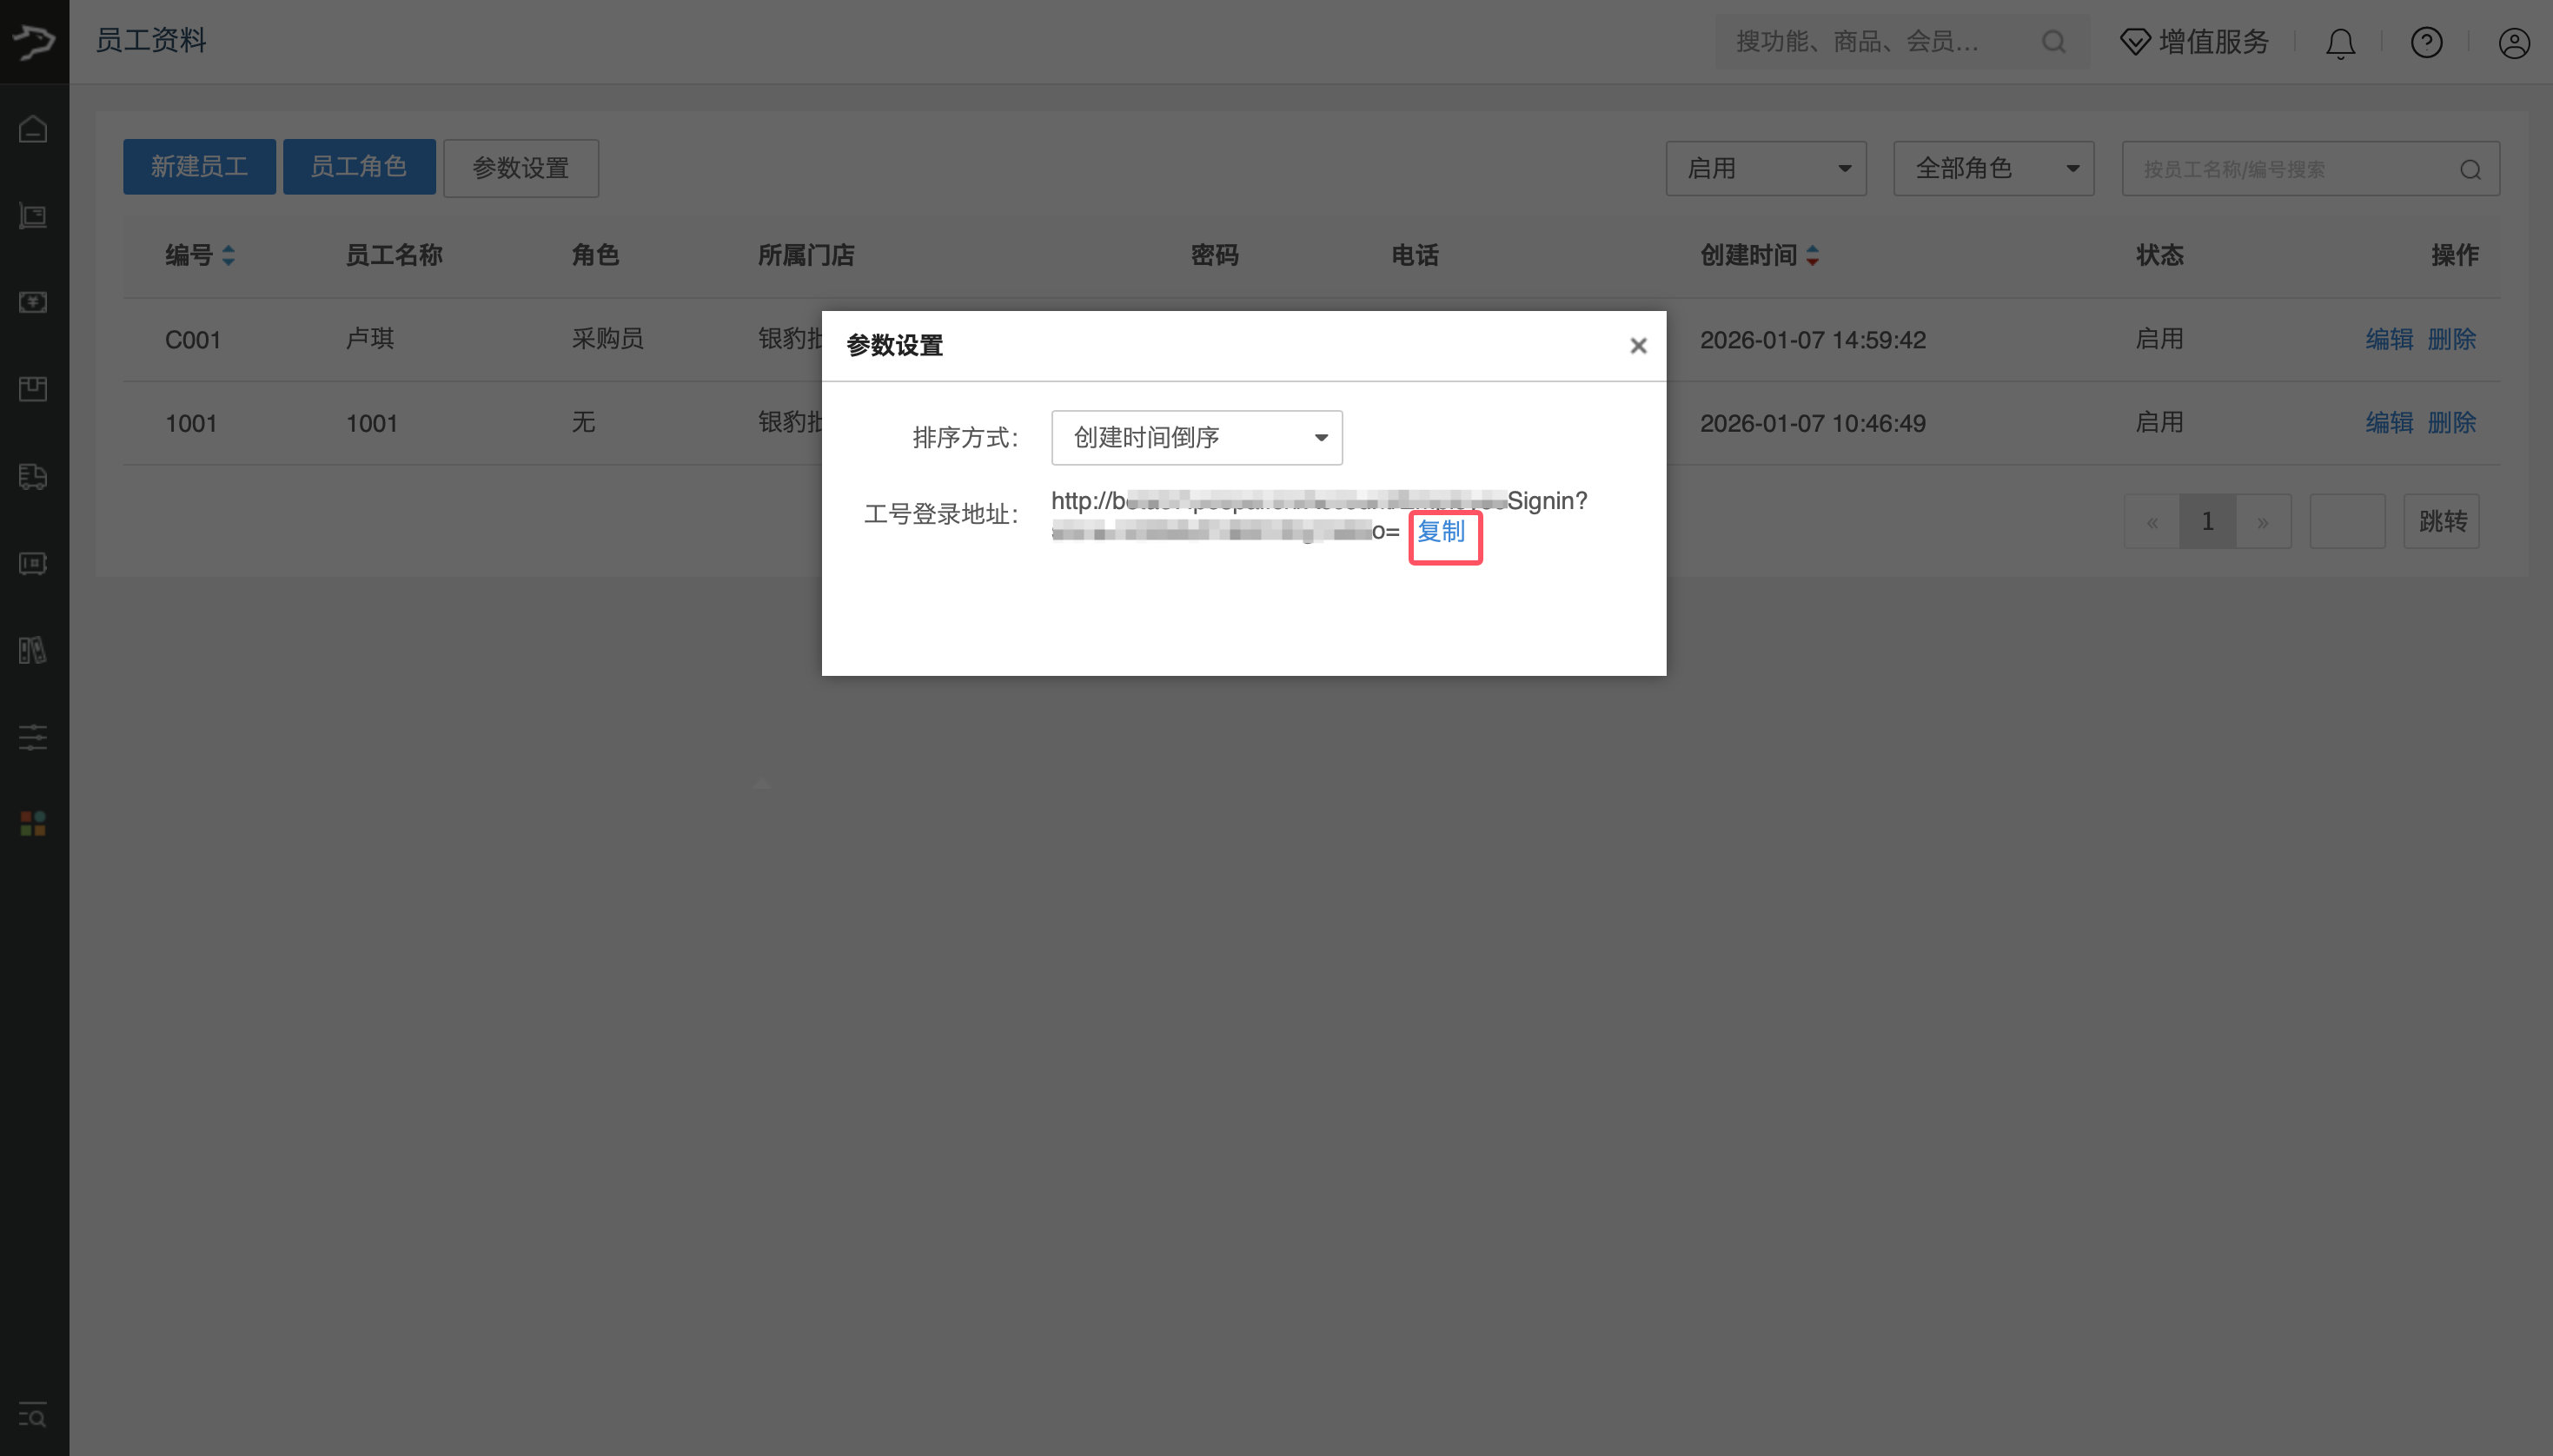Click the 参数设置 button

pyautogui.click(x=520, y=168)
